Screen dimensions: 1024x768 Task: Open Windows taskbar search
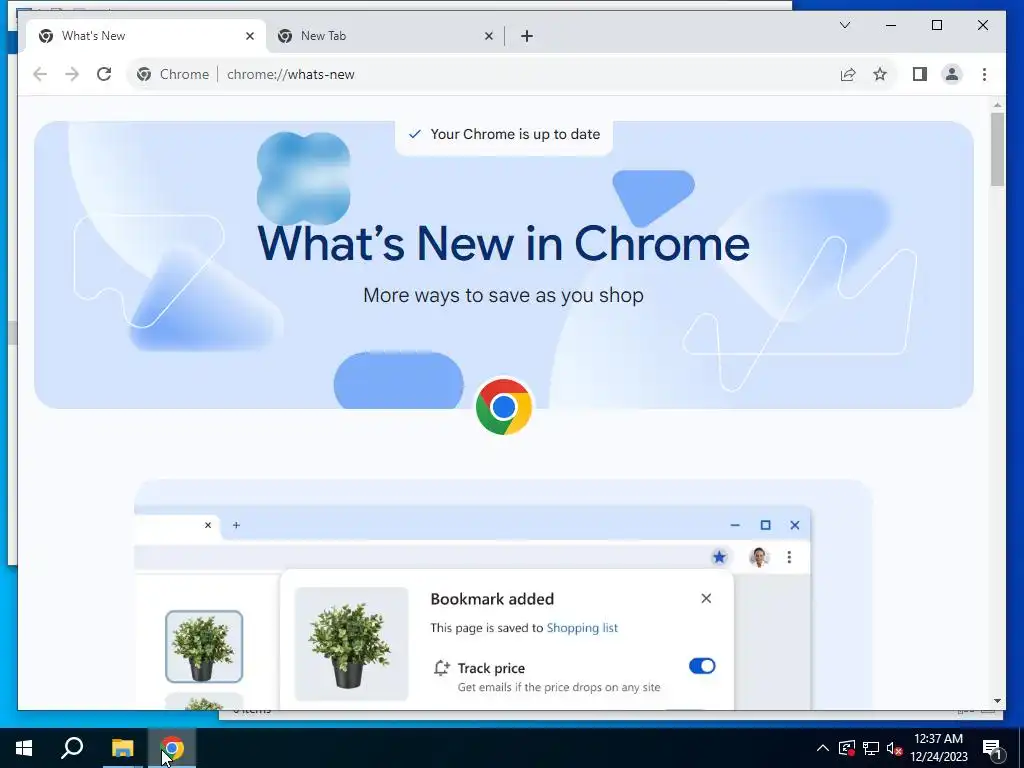pos(72,748)
